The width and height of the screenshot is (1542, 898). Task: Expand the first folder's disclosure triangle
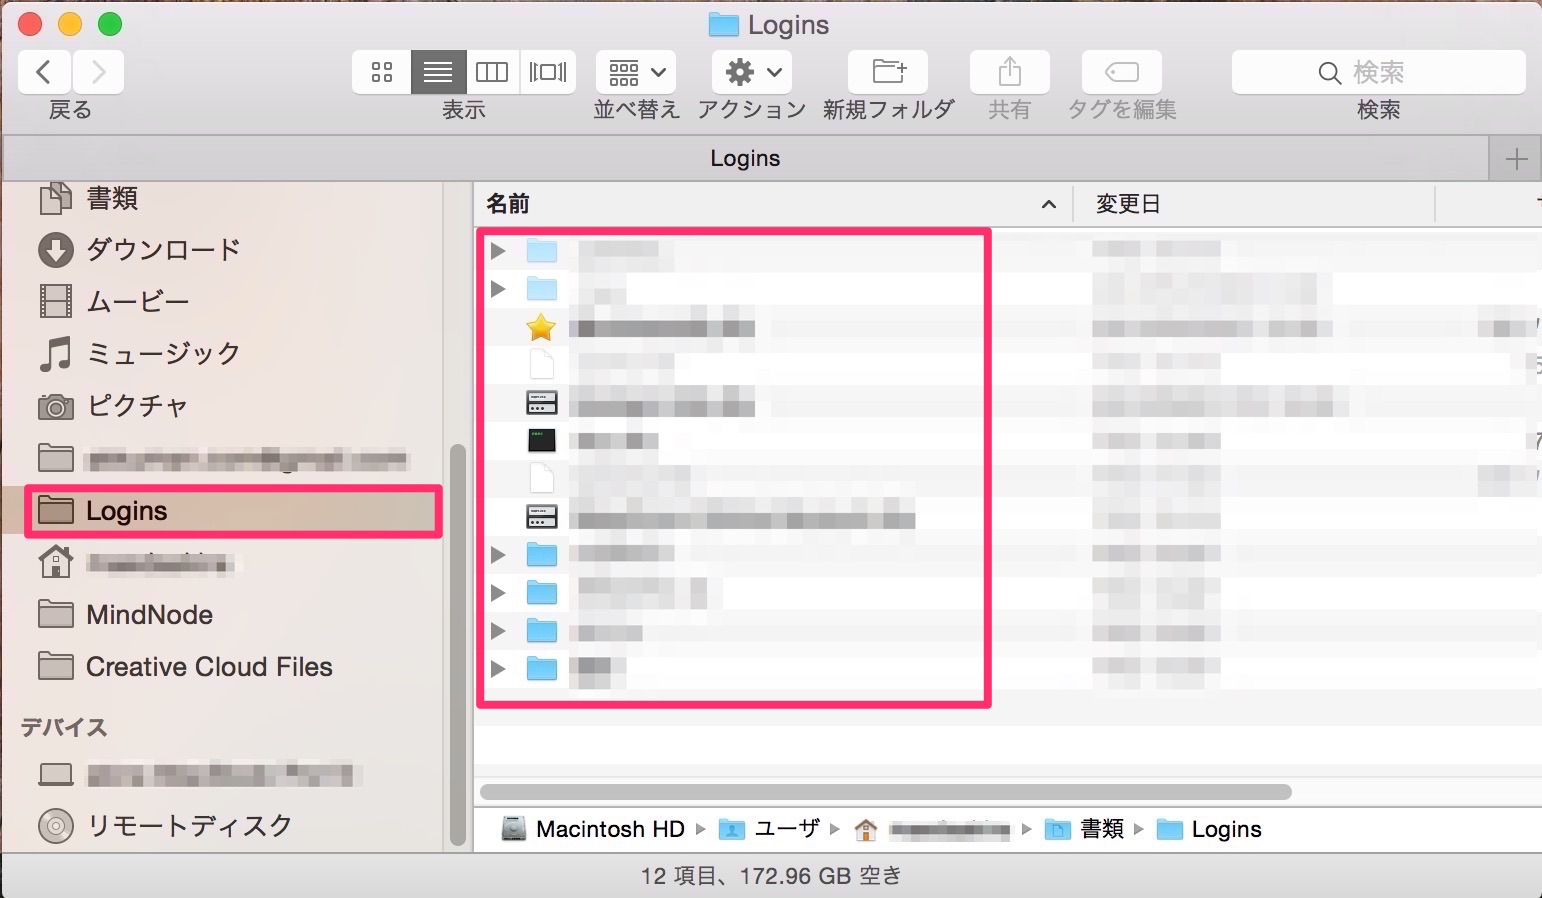[x=498, y=251]
